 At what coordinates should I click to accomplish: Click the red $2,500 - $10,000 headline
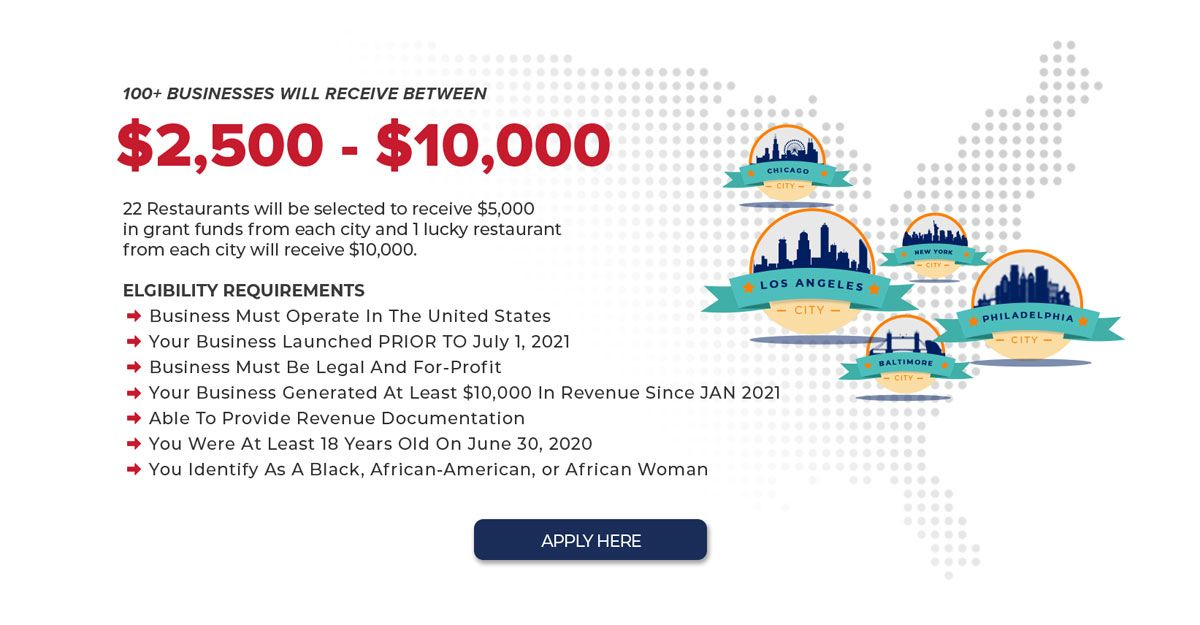coord(363,145)
